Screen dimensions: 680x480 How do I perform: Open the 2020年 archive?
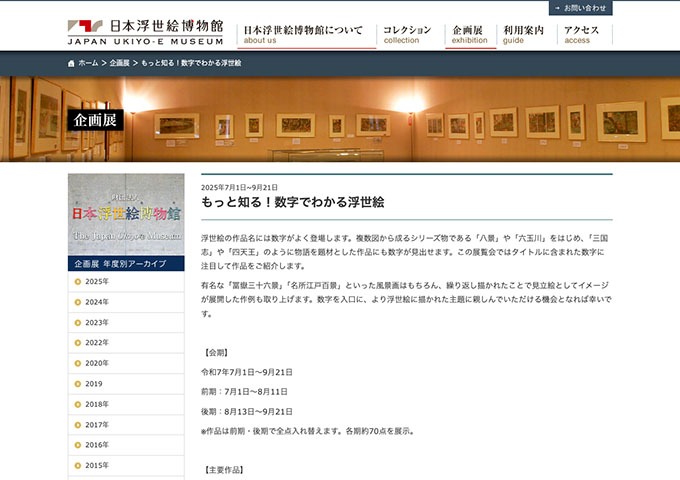(126, 363)
